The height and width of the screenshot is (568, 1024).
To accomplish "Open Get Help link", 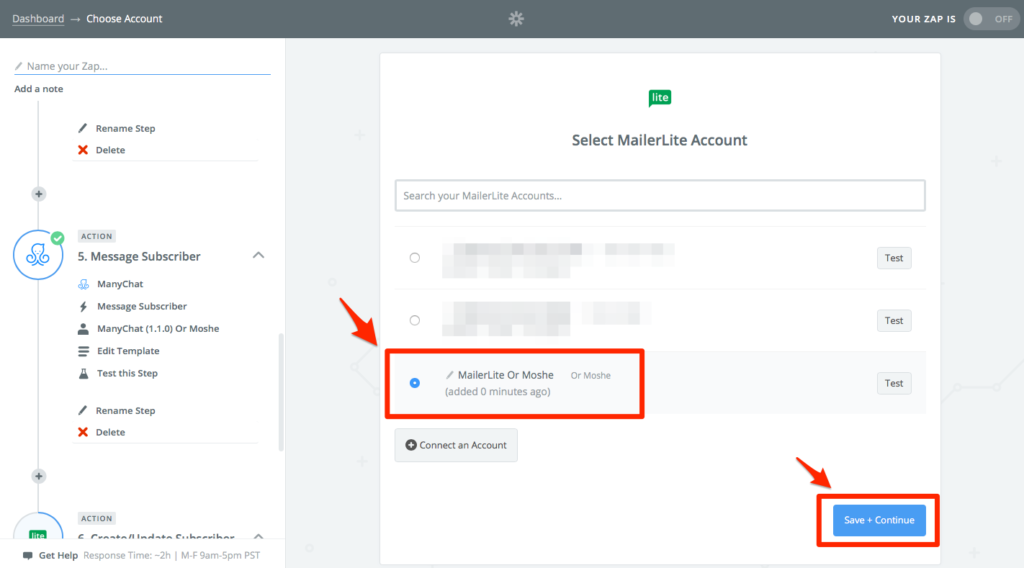I will pyautogui.click(x=58, y=556).
